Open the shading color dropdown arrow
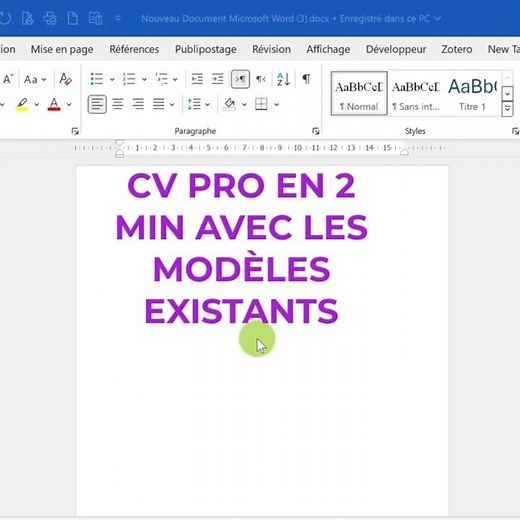The width and height of the screenshot is (520, 520). pos(244,105)
